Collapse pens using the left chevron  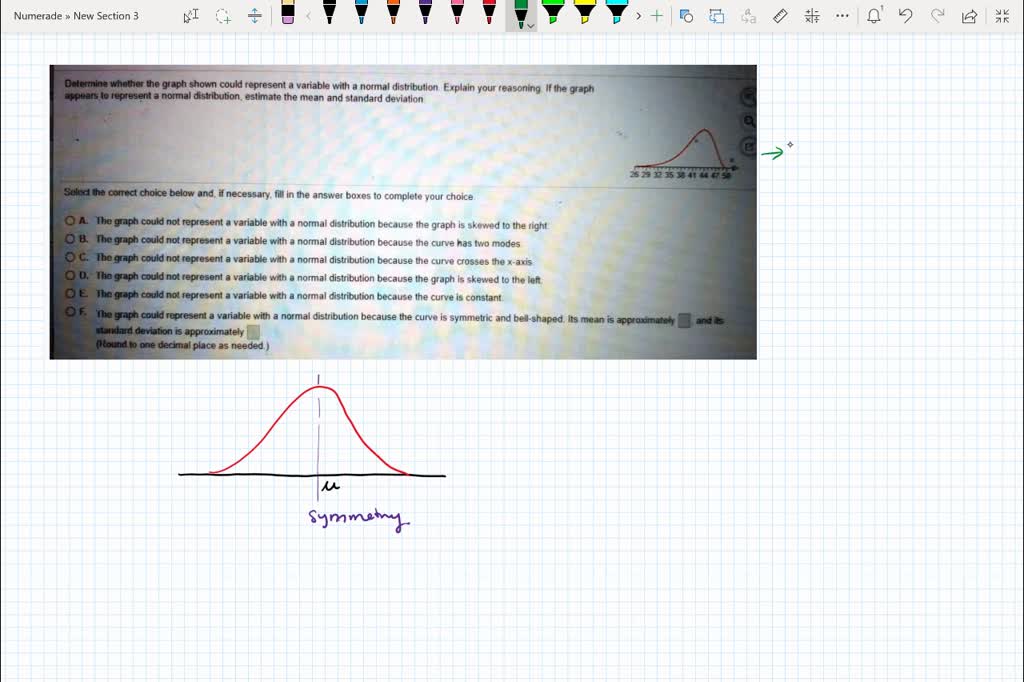pos(308,15)
